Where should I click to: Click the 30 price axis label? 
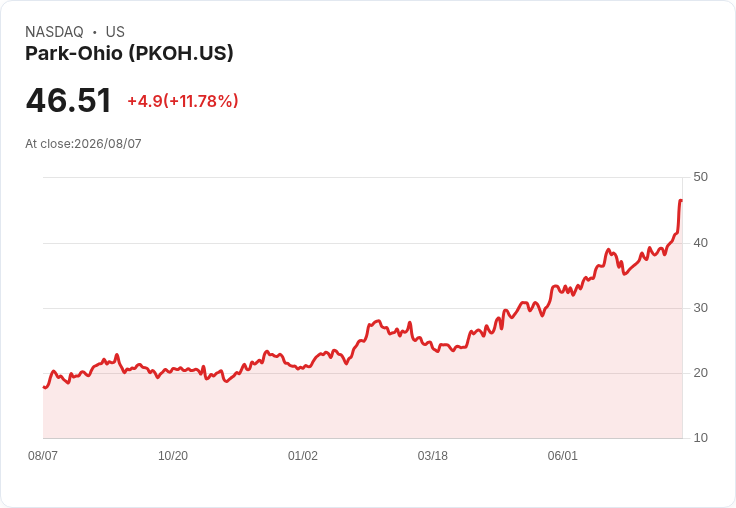[700, 308]
